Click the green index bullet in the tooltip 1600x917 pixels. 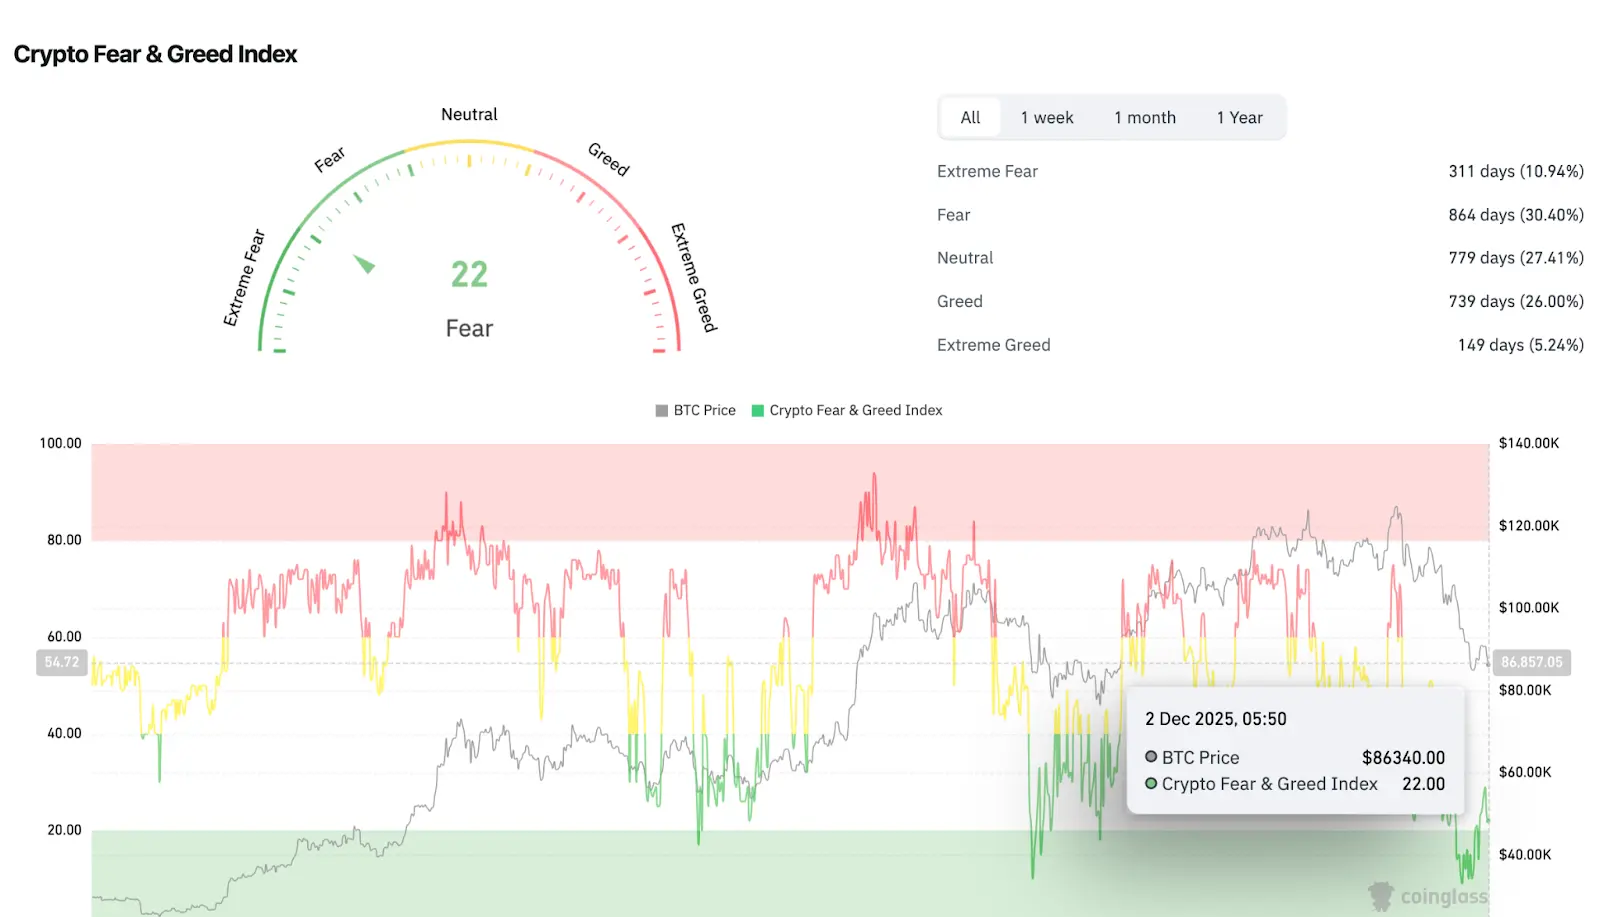(x=1150, y=784)
